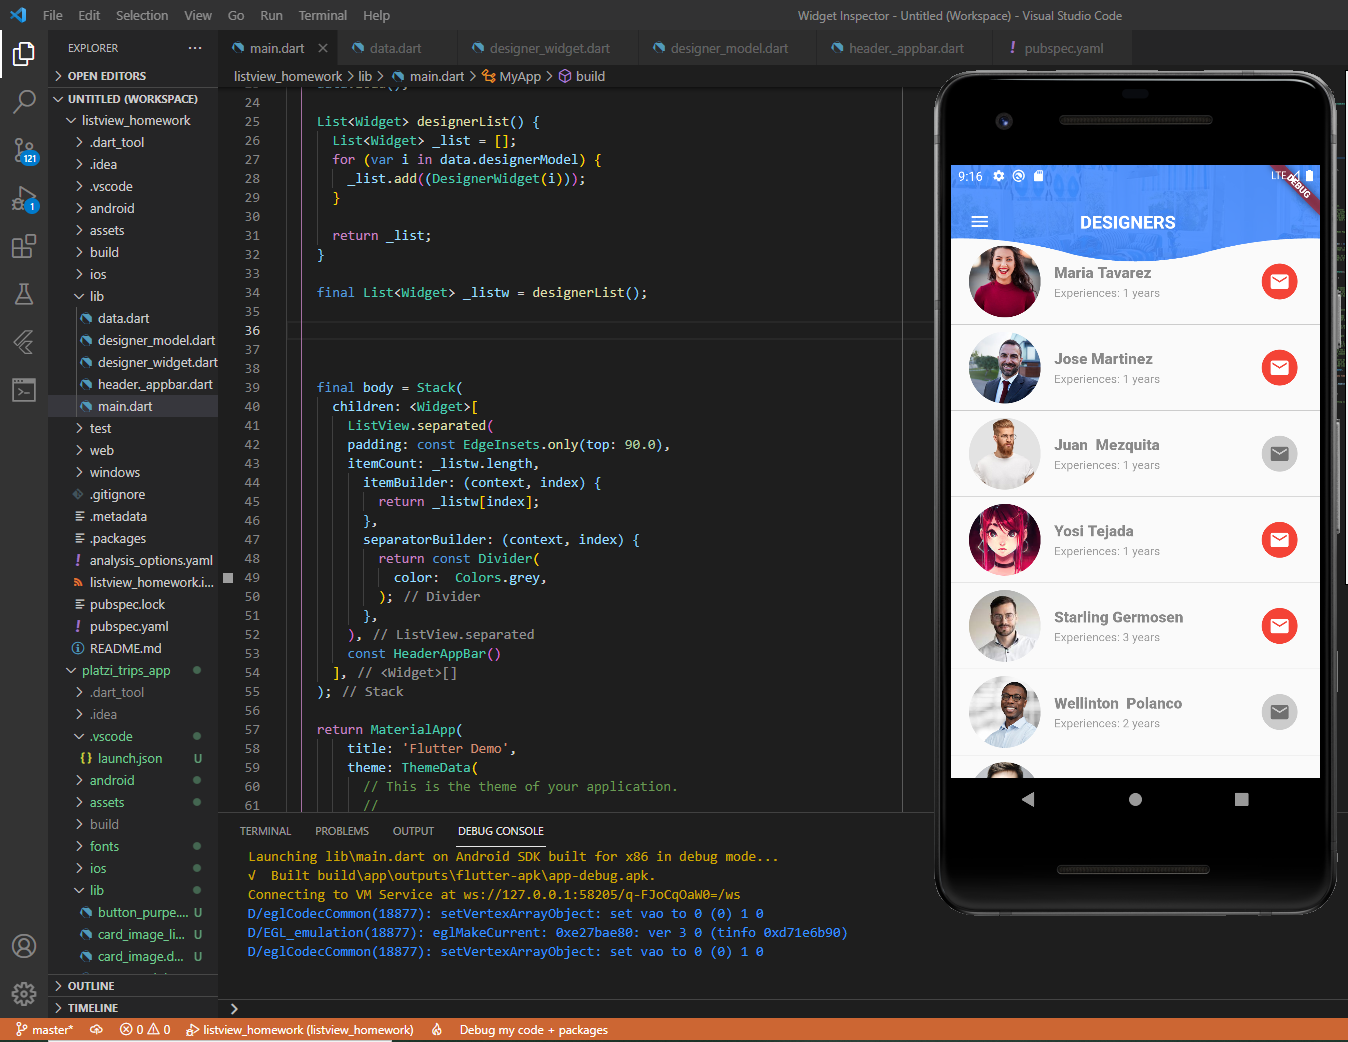Click Debug my code + packages status item
This screenshot has width=1348, height=1042.
[x=534, y=1030]
